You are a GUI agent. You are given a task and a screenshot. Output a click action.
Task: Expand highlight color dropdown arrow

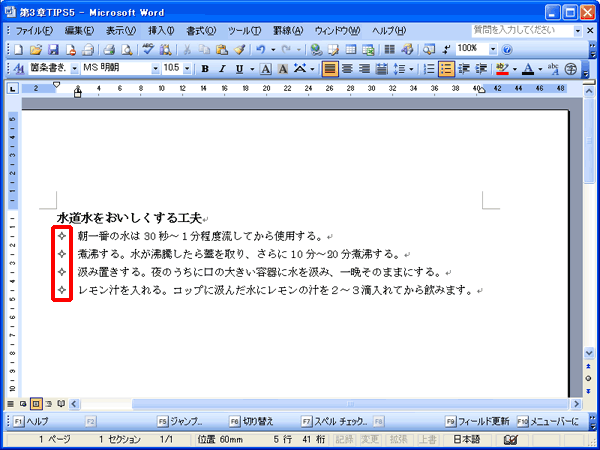515,69
